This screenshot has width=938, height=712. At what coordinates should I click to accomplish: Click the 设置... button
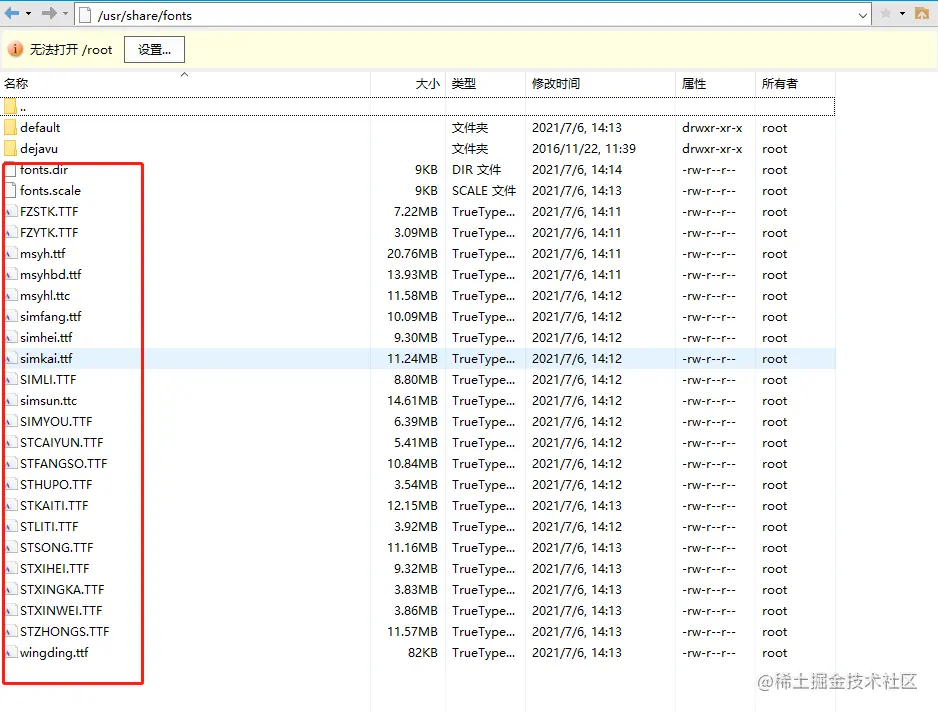[154, 50]
